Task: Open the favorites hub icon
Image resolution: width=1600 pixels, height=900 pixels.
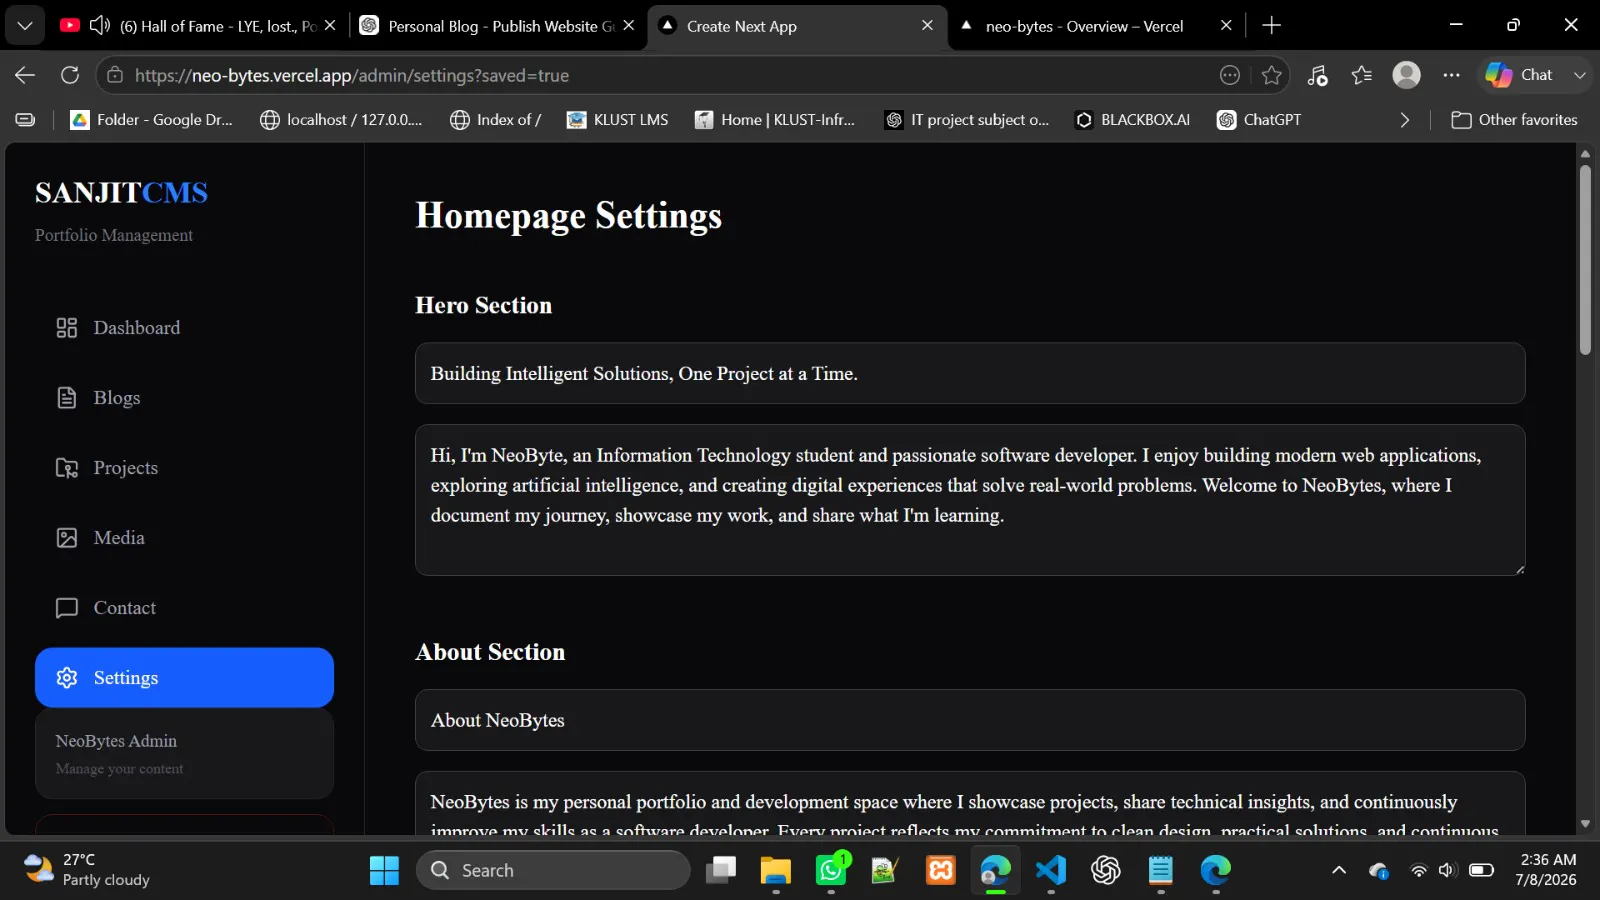Action: (x=1362, y=75)
